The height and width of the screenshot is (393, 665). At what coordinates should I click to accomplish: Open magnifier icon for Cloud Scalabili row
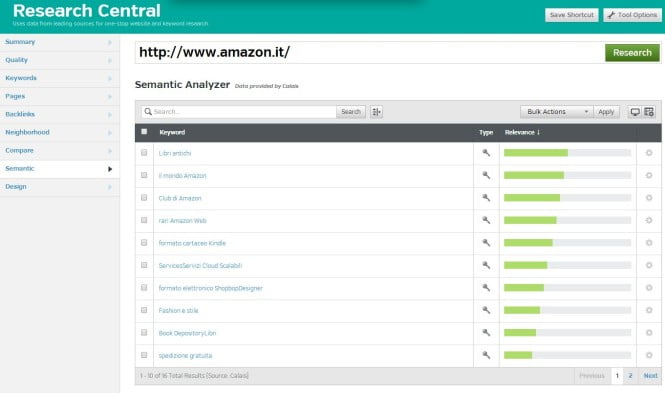point(486,265)
